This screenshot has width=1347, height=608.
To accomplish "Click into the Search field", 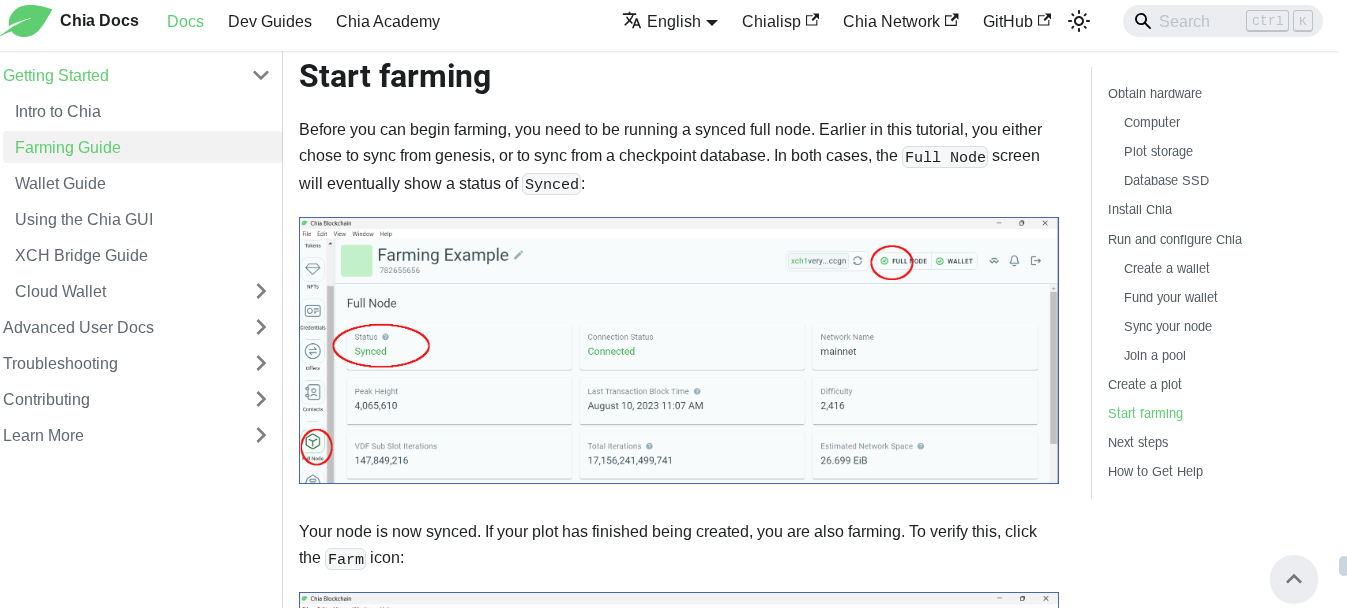I will click(1223, 21).
